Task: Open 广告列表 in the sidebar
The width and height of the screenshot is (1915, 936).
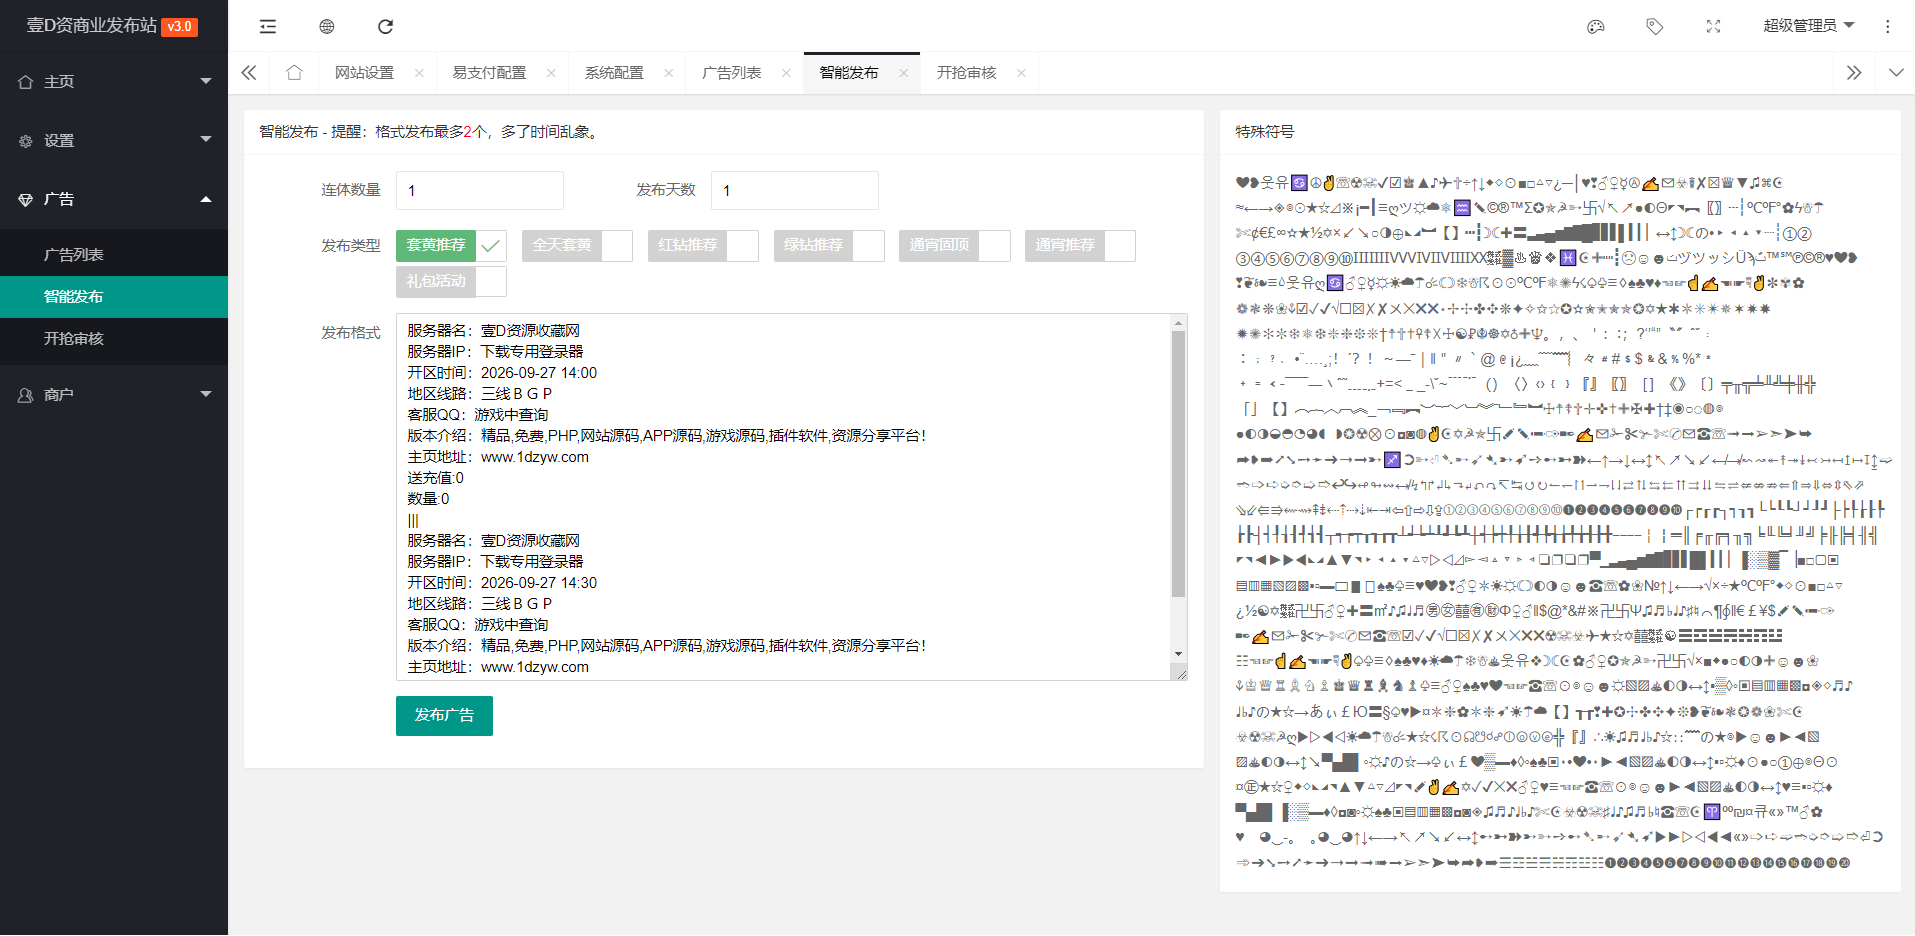Action: click(x=114, y=255)
